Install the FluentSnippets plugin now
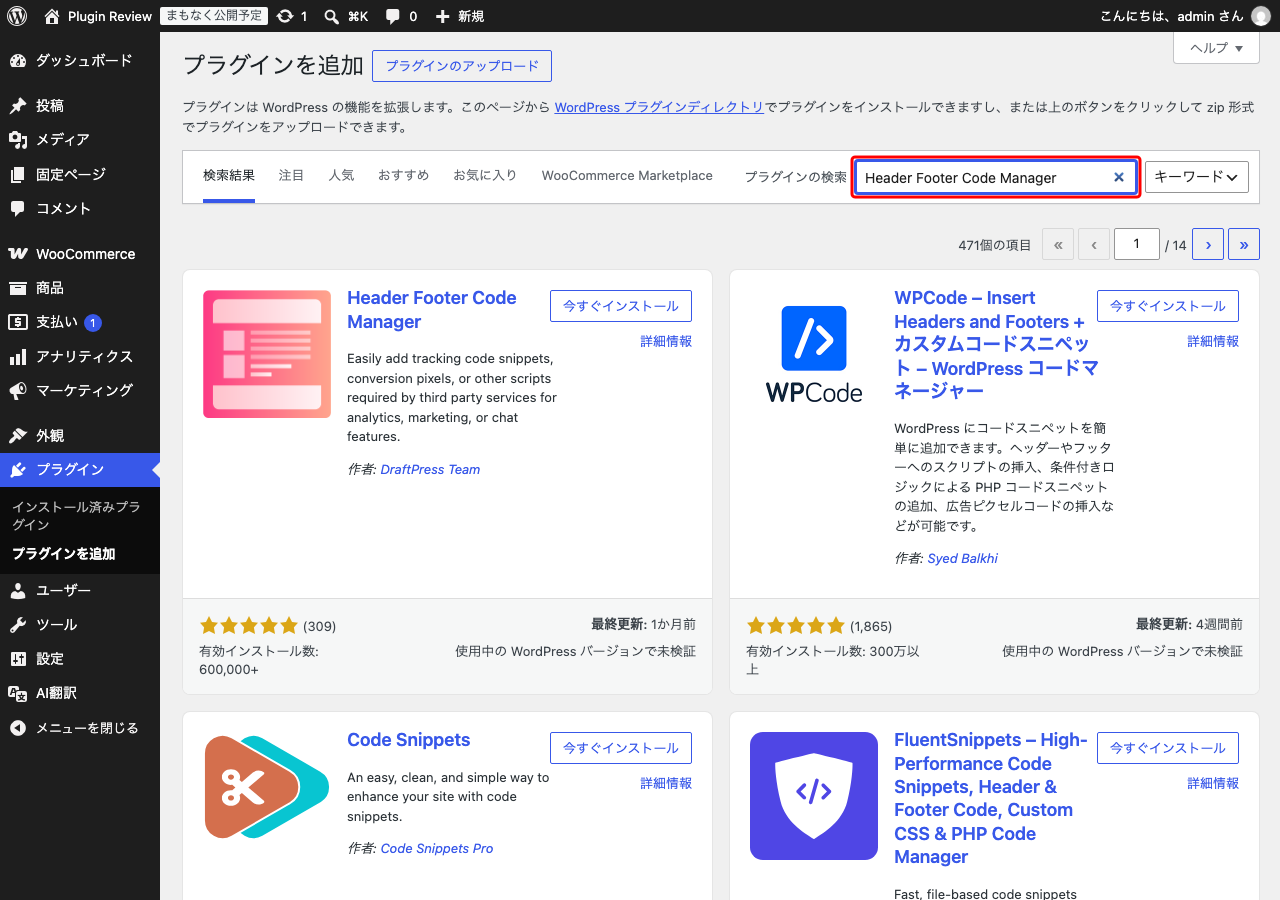Image resolution: width=1280 pixels, height=900 pixels. 1168,748
